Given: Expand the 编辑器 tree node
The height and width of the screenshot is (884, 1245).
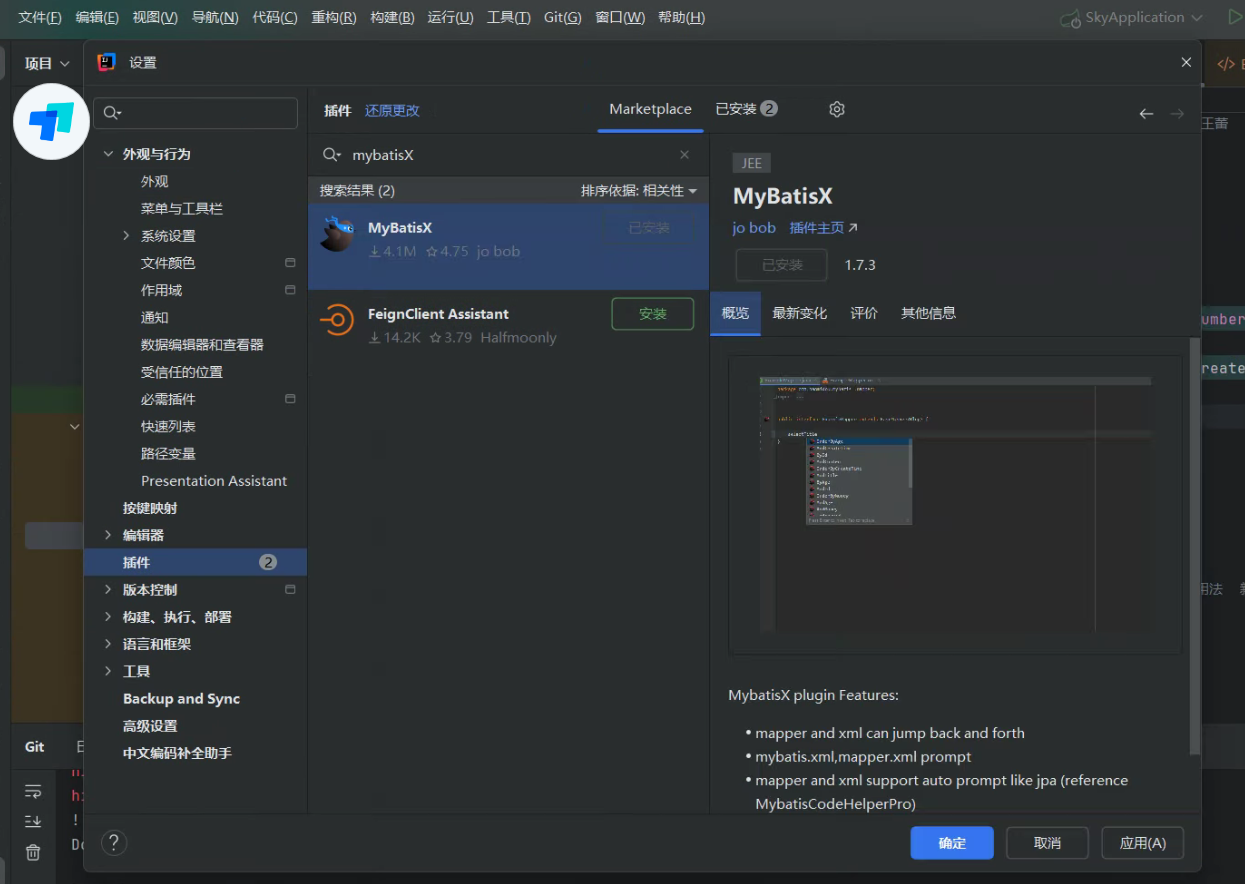Looking at the screenshot, I should (108, 535).
